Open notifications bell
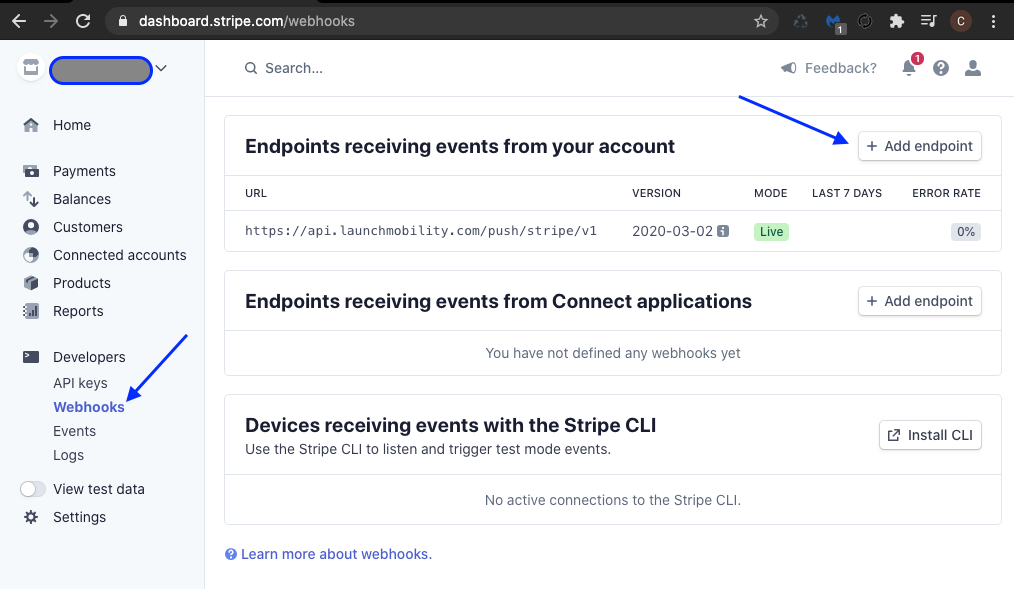Screen dimensions: 1014x589 909,67
